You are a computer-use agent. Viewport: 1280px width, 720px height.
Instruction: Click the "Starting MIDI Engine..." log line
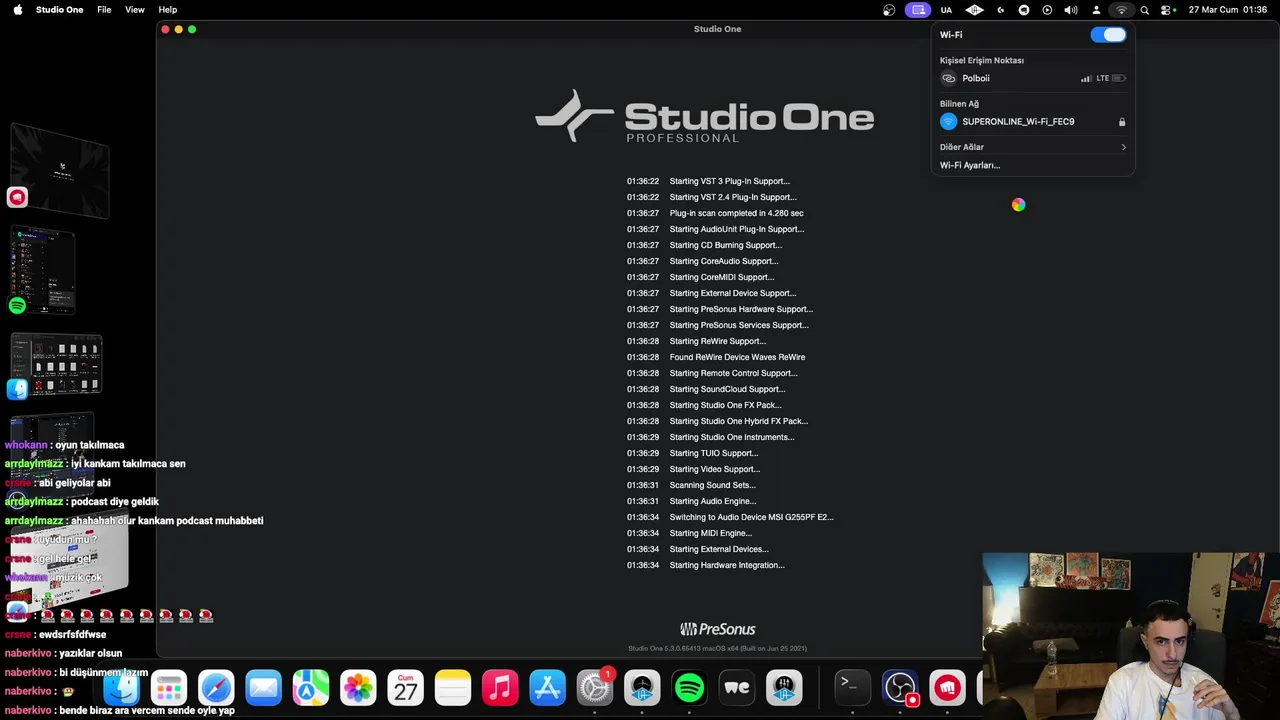coord(711,533)
